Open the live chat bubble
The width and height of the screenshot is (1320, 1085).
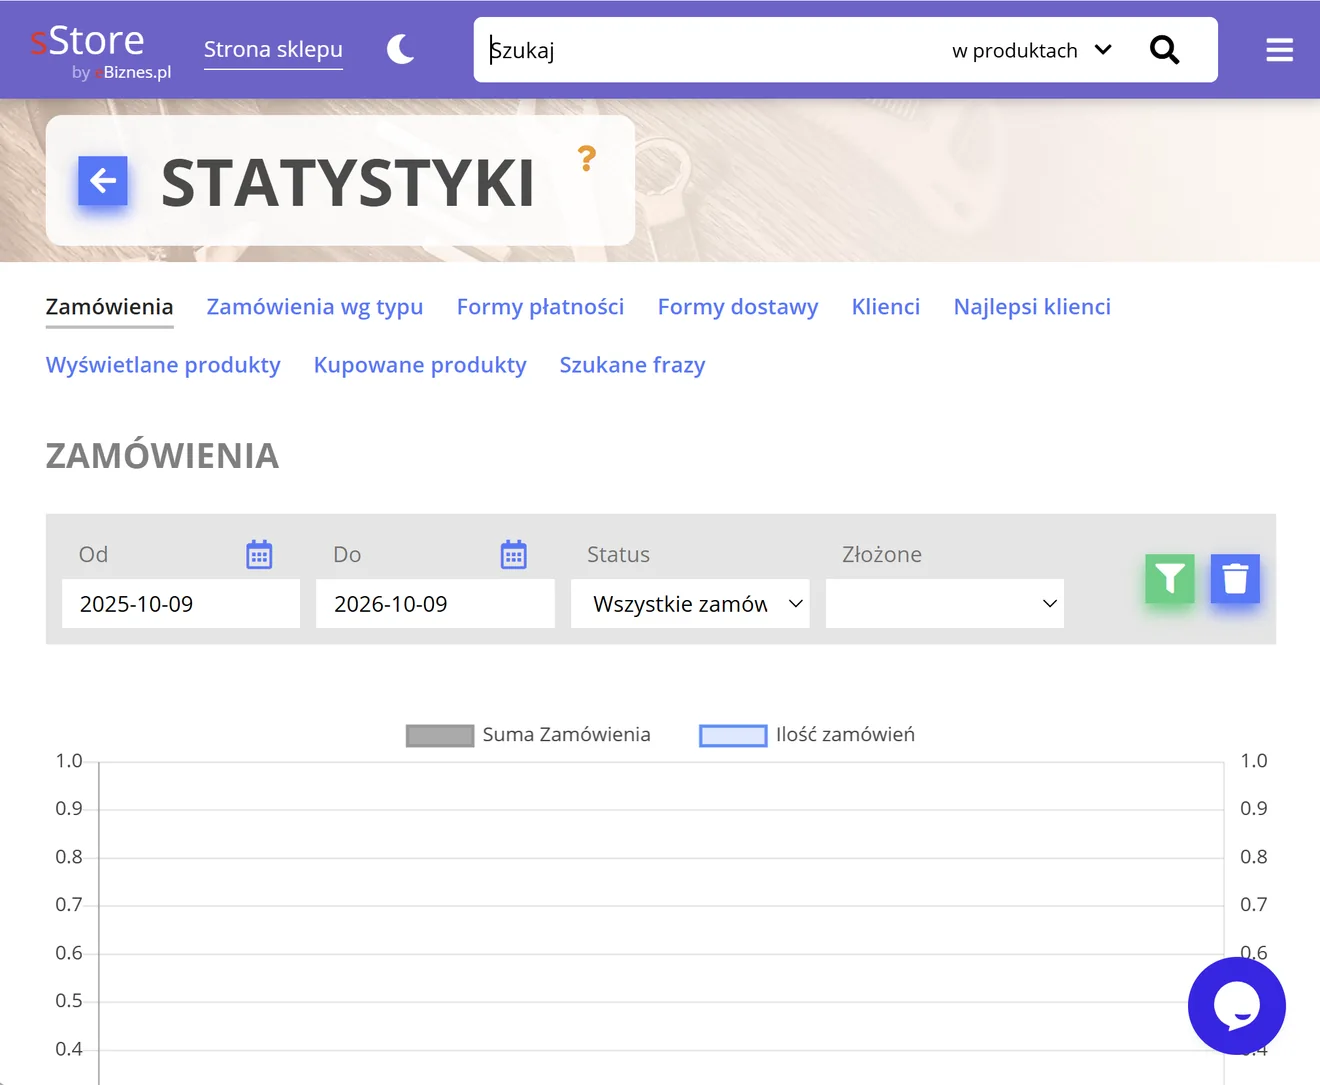pos(1237,1006)
